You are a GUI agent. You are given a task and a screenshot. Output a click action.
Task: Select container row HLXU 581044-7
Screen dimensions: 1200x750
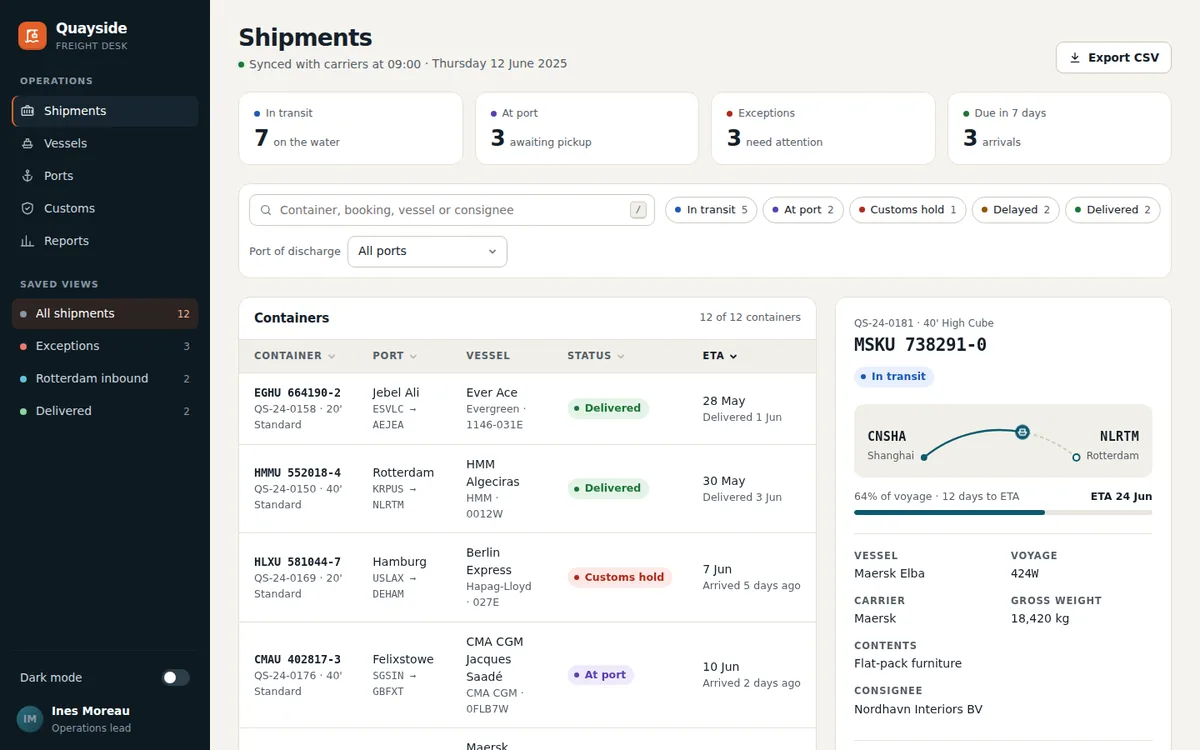coord(527,578)
